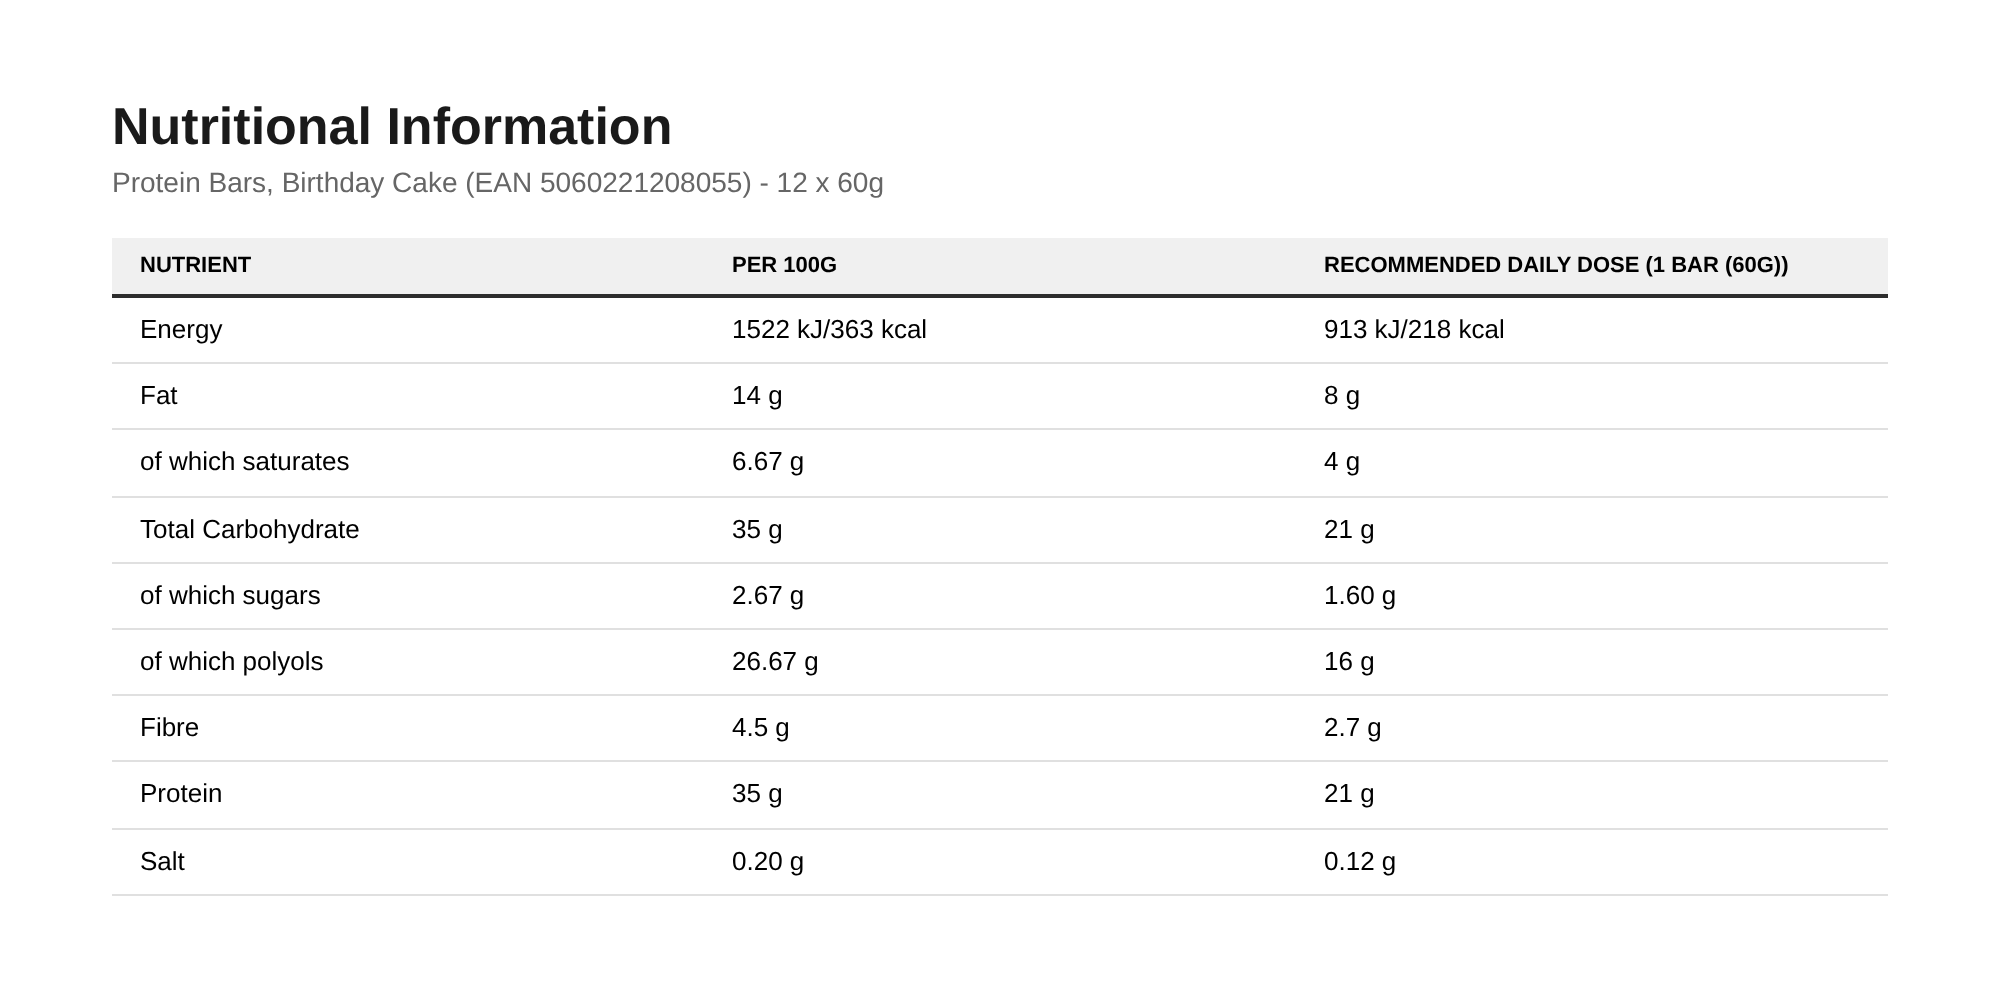
Task: Select the product subtitle with EAN number
Action: (x=498, y=183)
